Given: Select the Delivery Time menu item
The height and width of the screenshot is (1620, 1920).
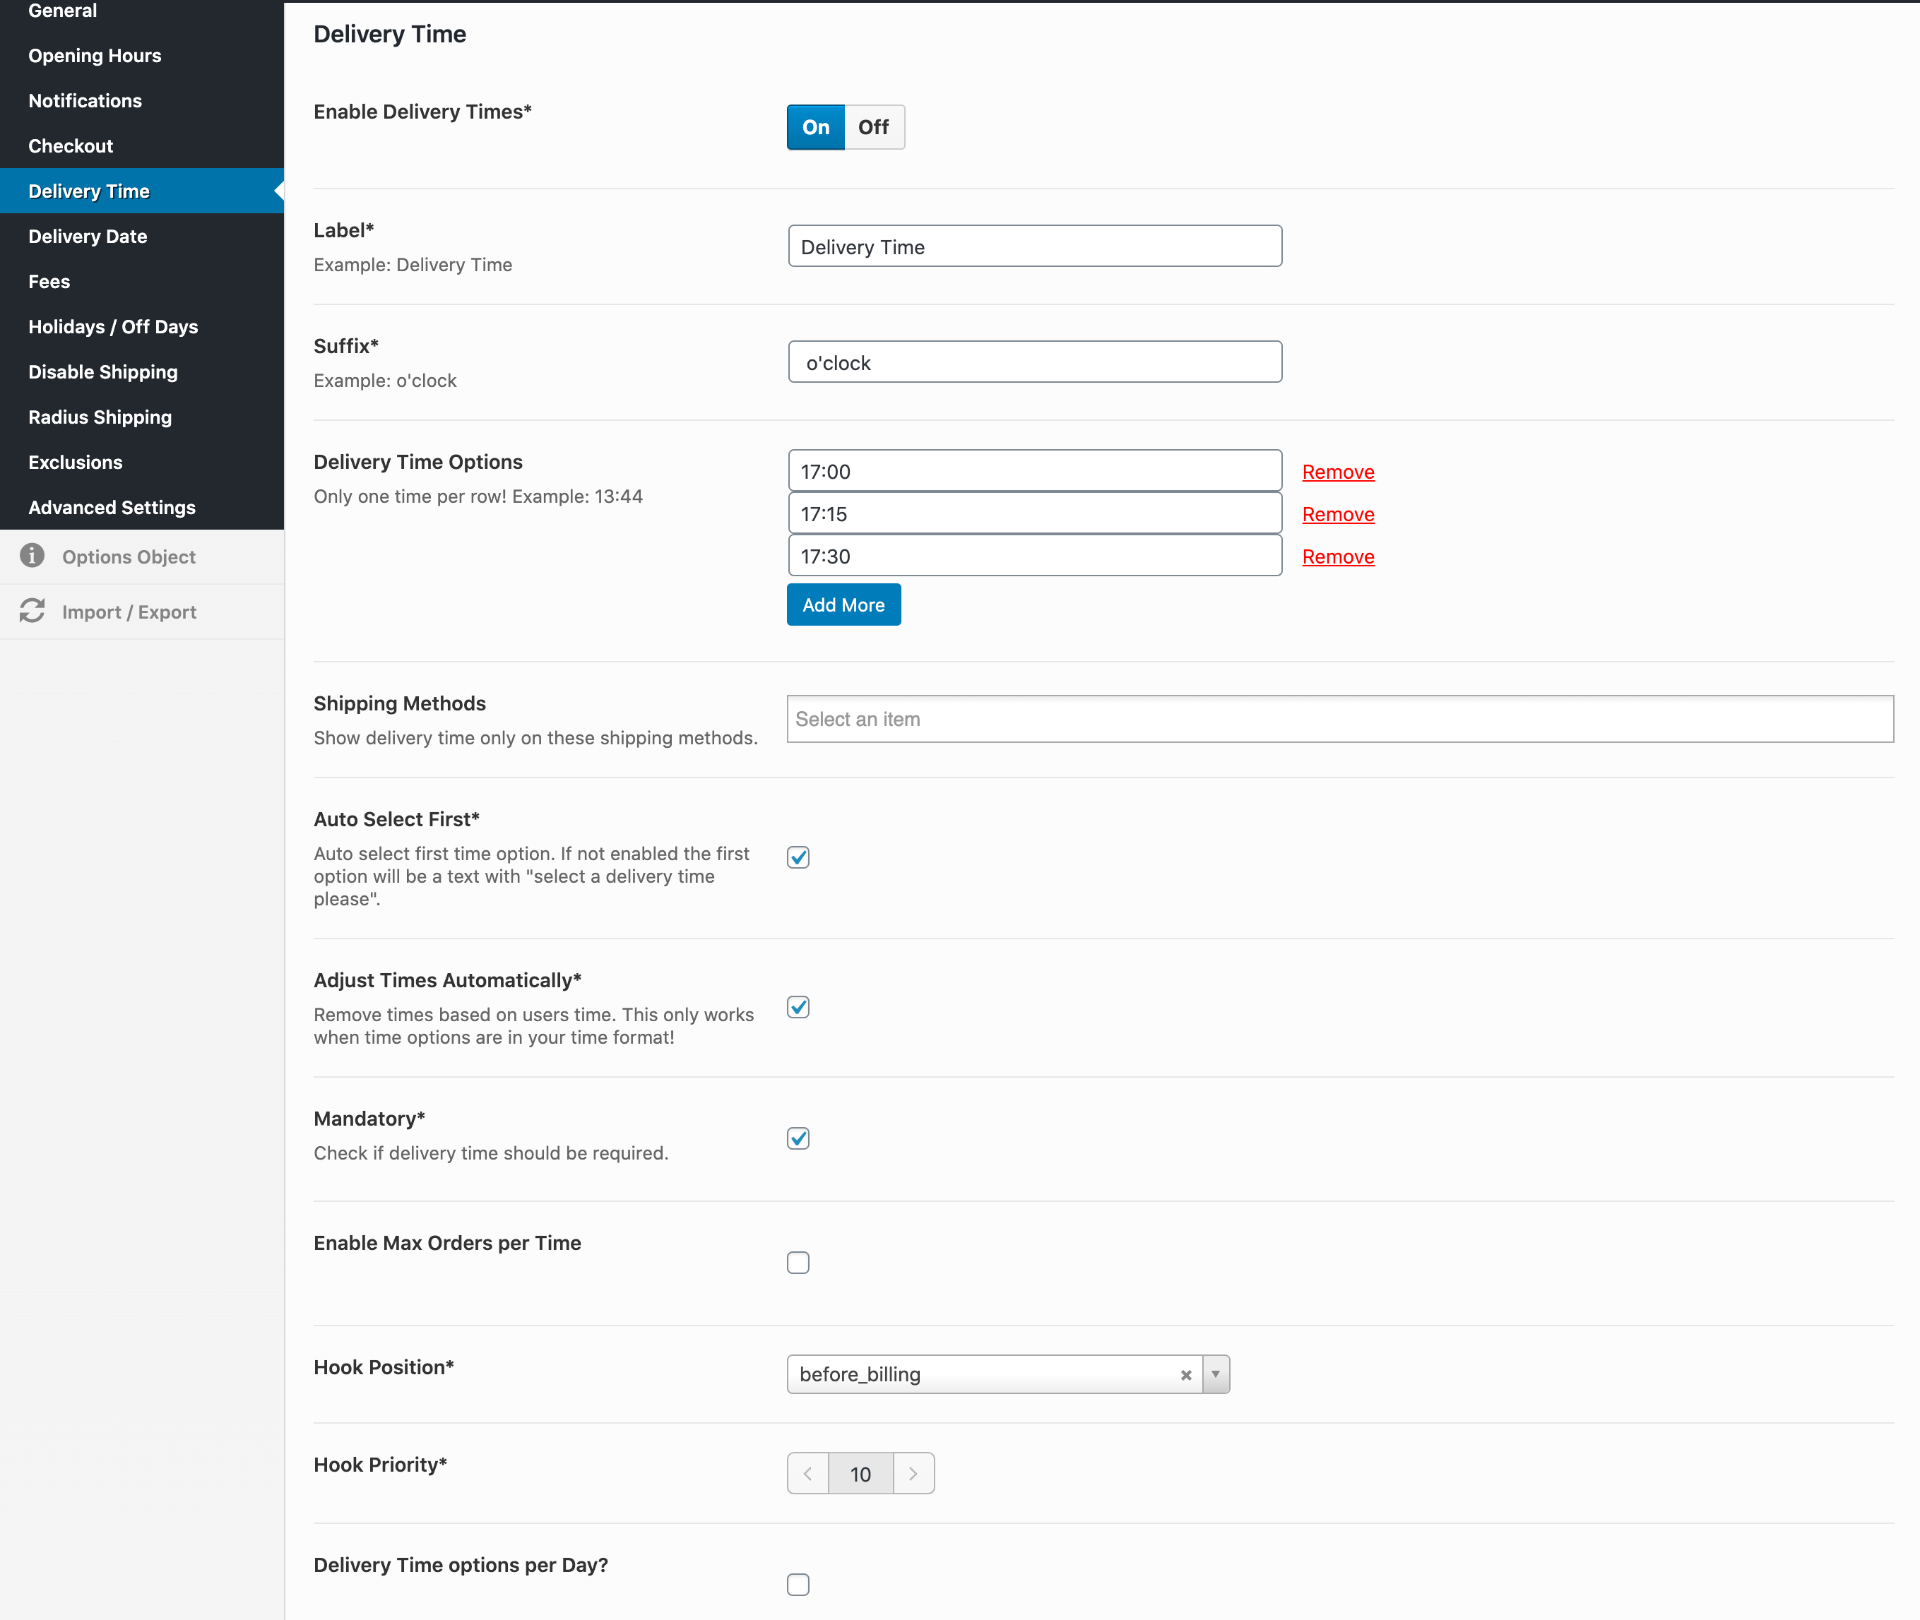Looking at the screenshot, I should tap(142, 191).
